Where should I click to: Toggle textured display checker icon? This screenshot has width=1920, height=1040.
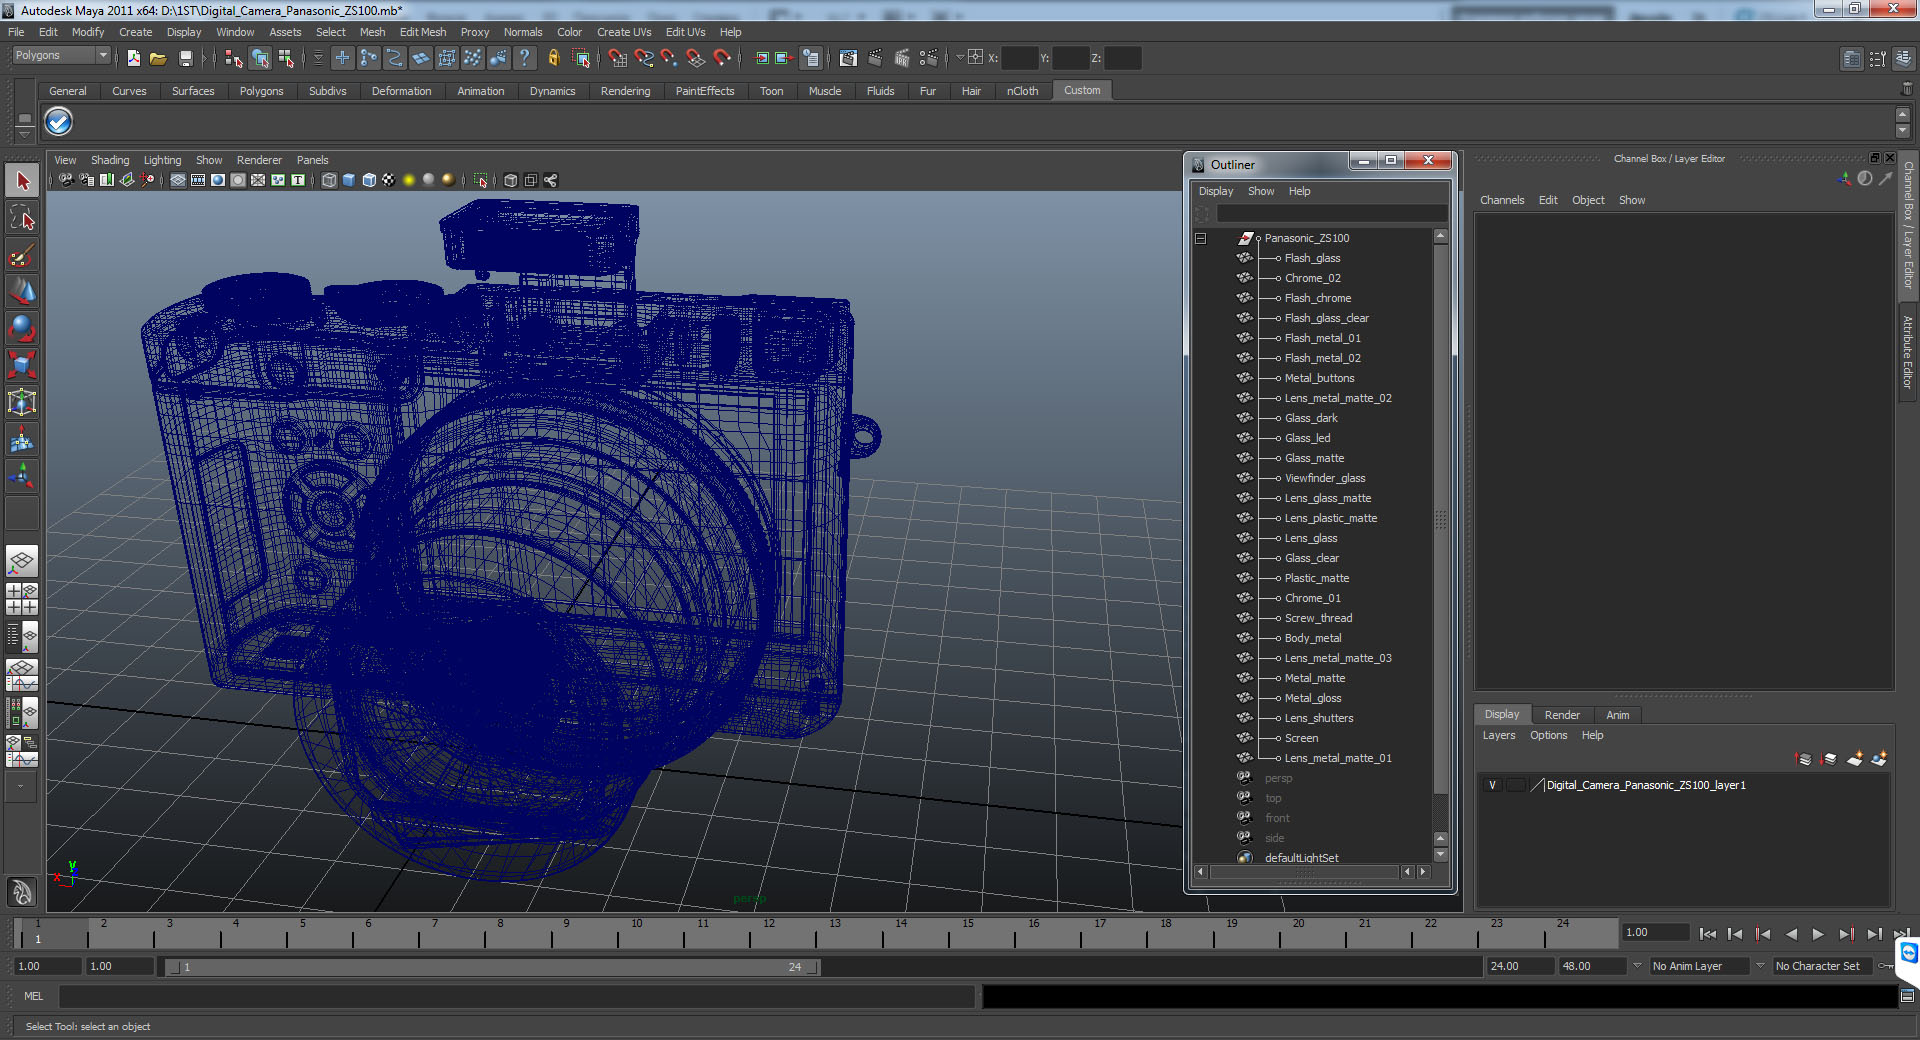[389, 180]
